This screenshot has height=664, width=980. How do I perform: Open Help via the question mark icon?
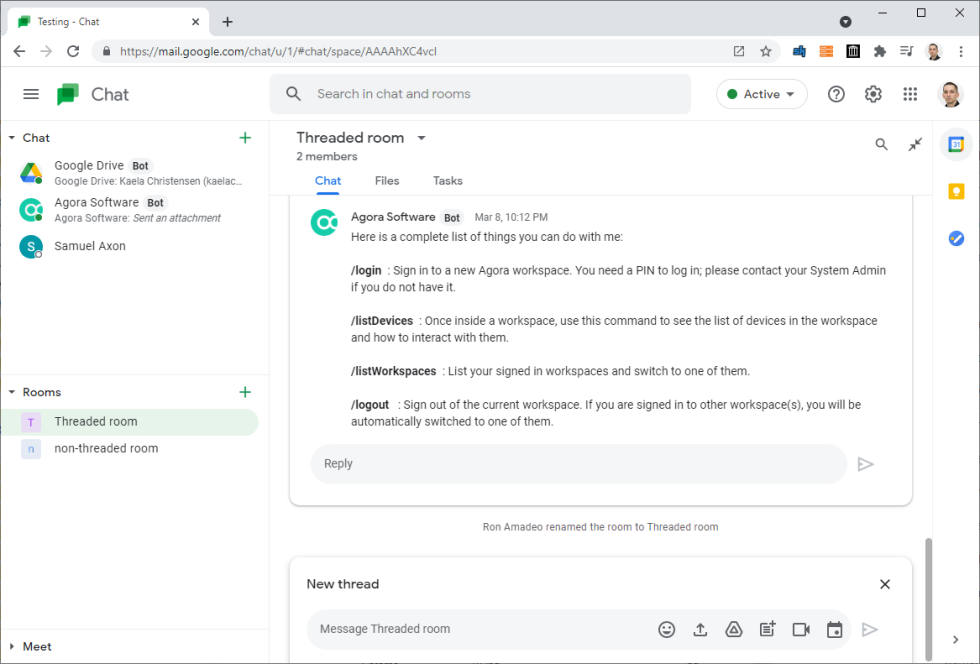(836, 94)
